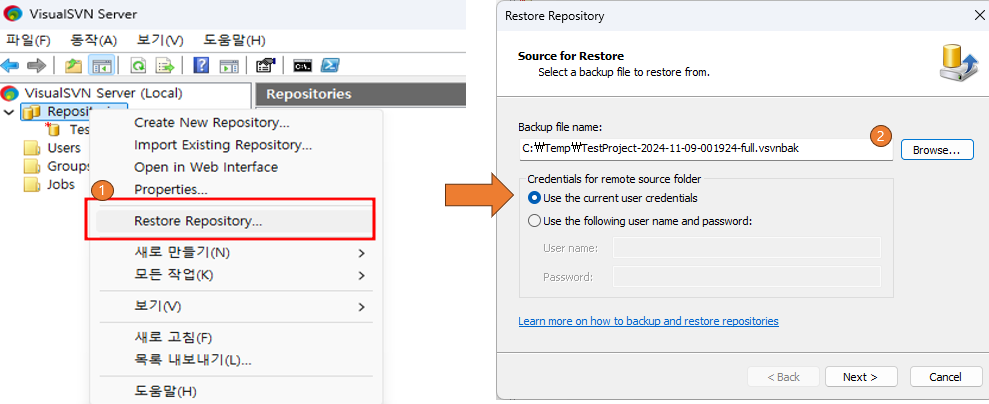Toggle the Show/Hide Console Tree icon
The height and width of the screenshot is (404, 989).
click(x=100, y=65)
